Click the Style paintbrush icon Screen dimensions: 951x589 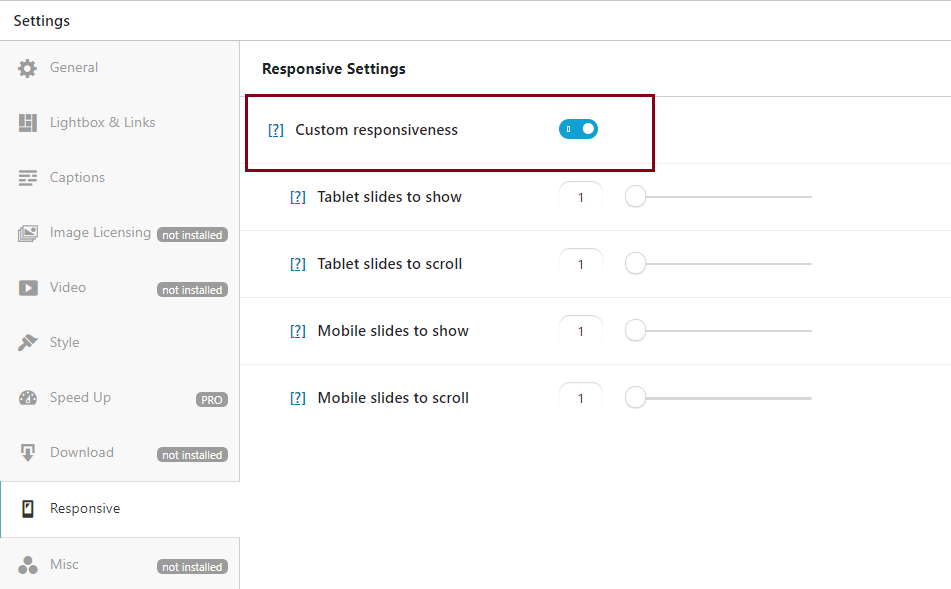tap(28, 343)
